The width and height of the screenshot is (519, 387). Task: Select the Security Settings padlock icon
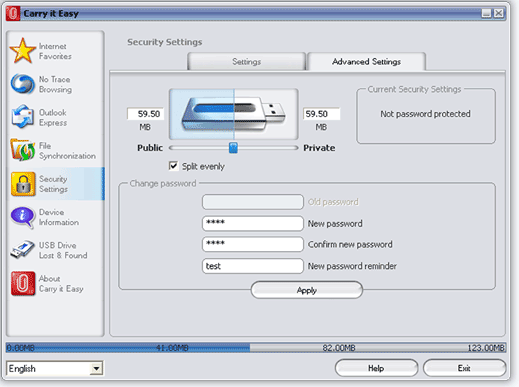23,184
